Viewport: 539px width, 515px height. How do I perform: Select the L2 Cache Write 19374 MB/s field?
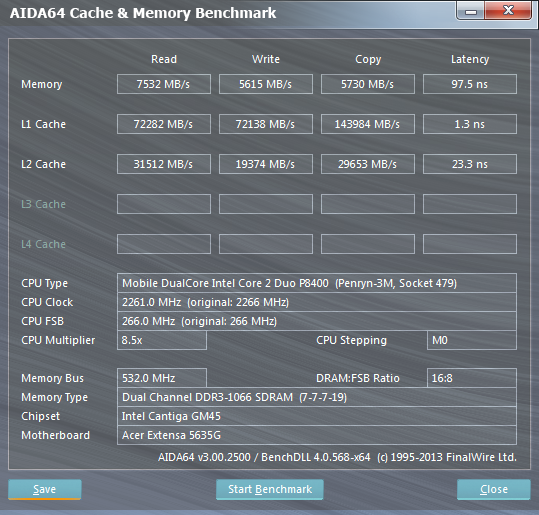point(266,164)
